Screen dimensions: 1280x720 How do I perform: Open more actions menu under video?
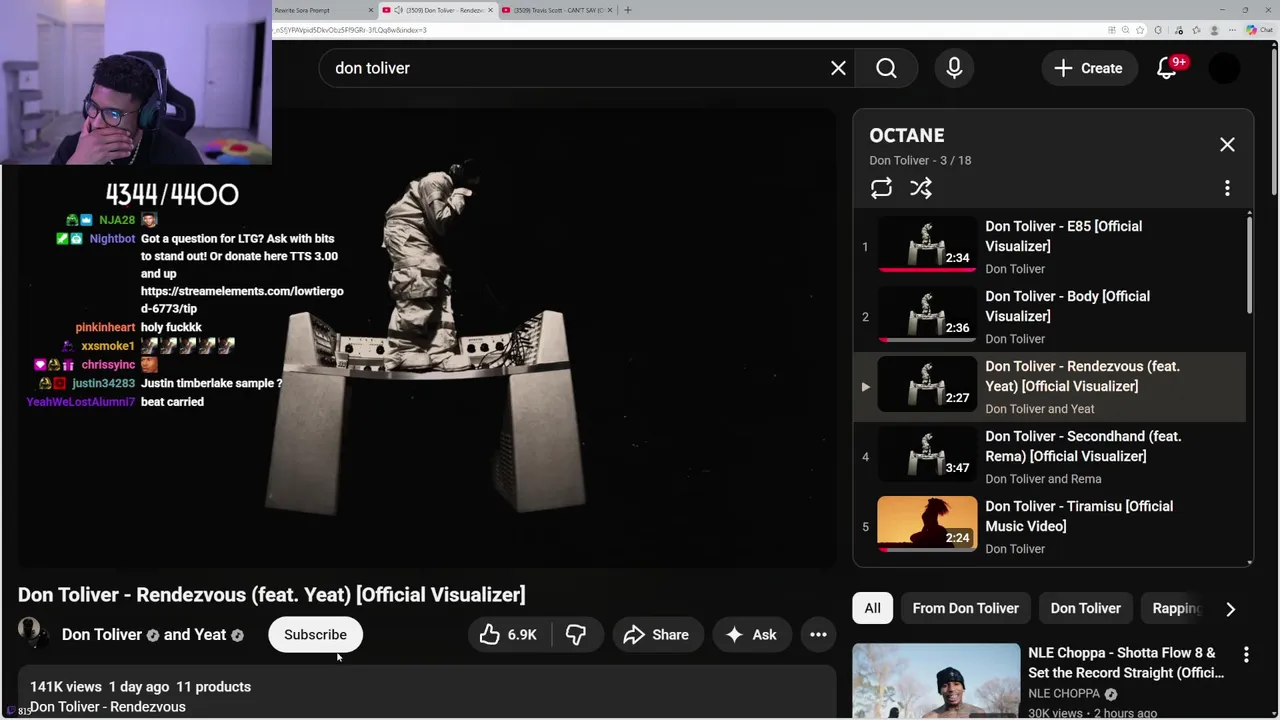point(818,635)
